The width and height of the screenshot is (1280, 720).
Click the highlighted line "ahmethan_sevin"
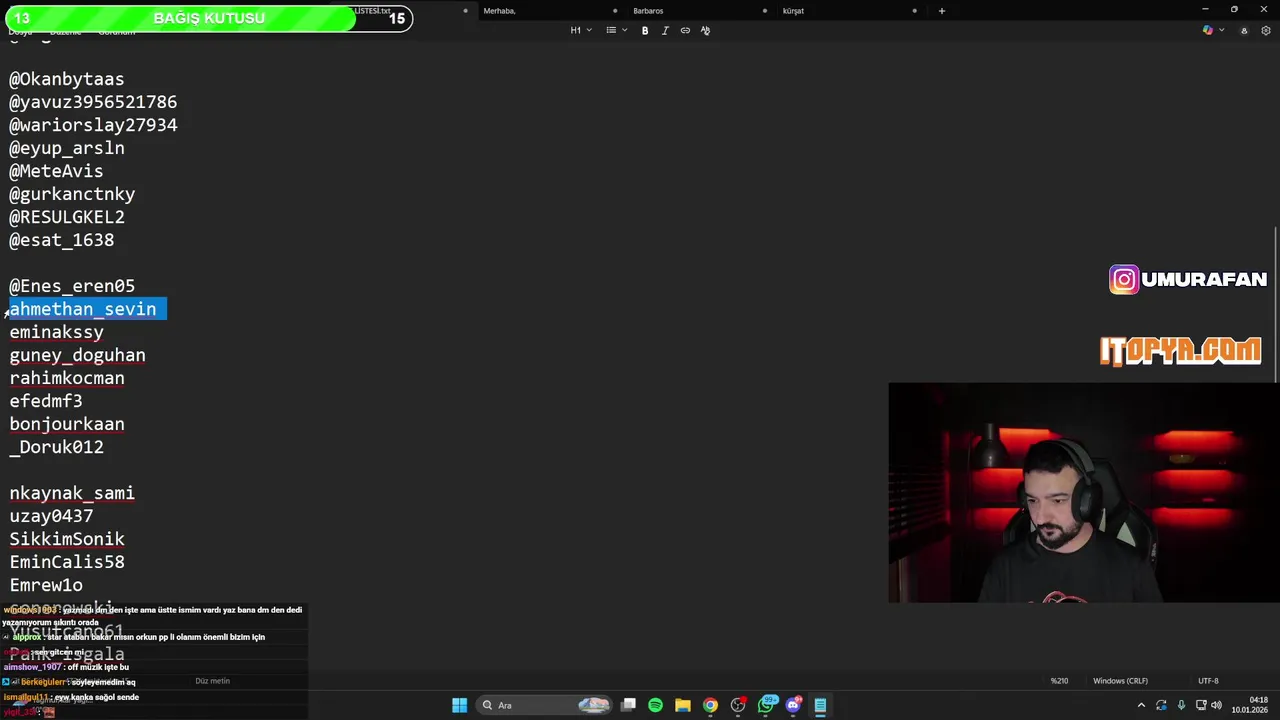[x=83, y=309]
